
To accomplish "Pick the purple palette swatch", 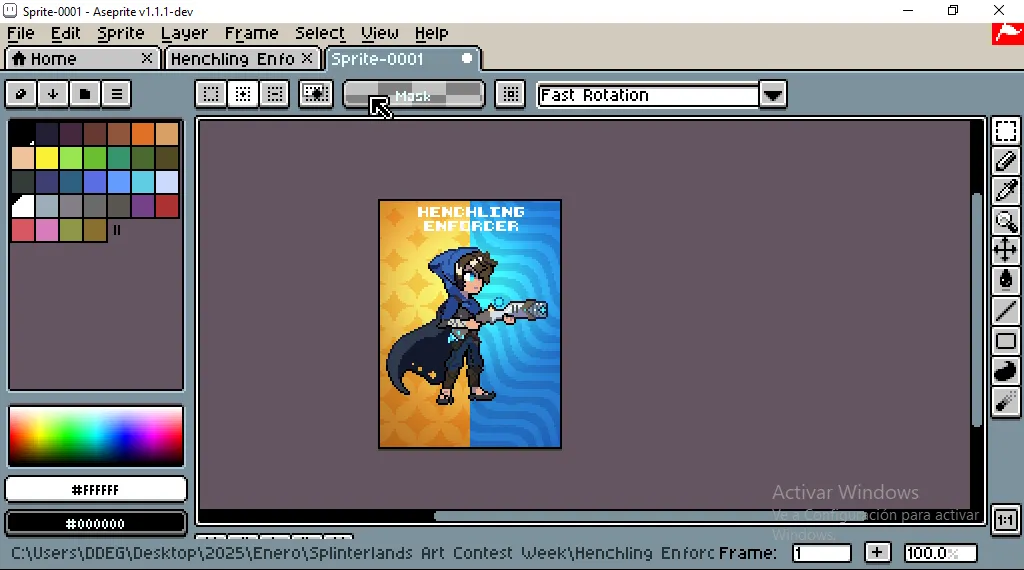I will pos(143,206).
